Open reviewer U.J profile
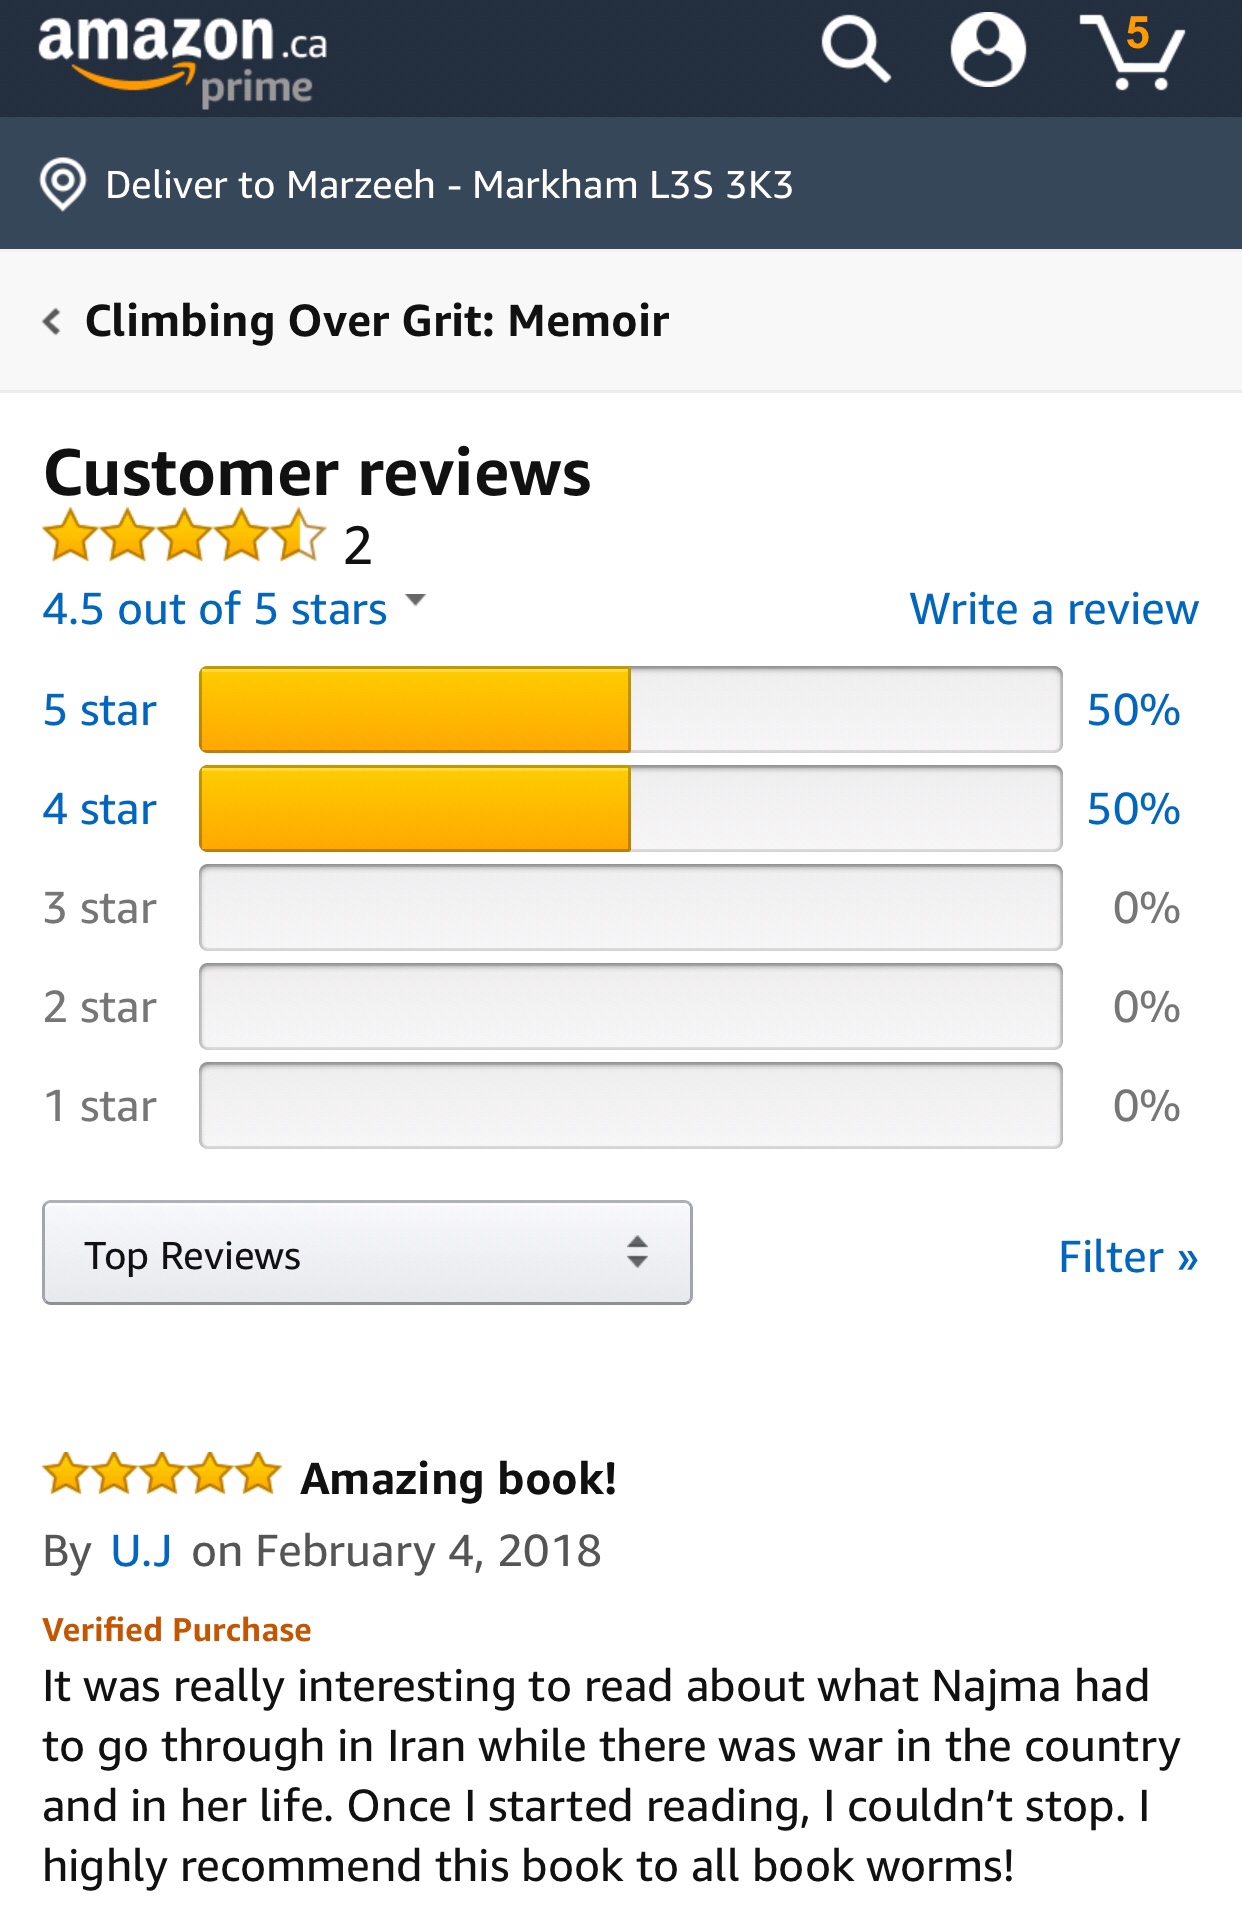The height and width of the screenshot is (1922, 1242). click(x=141, y=1551)
